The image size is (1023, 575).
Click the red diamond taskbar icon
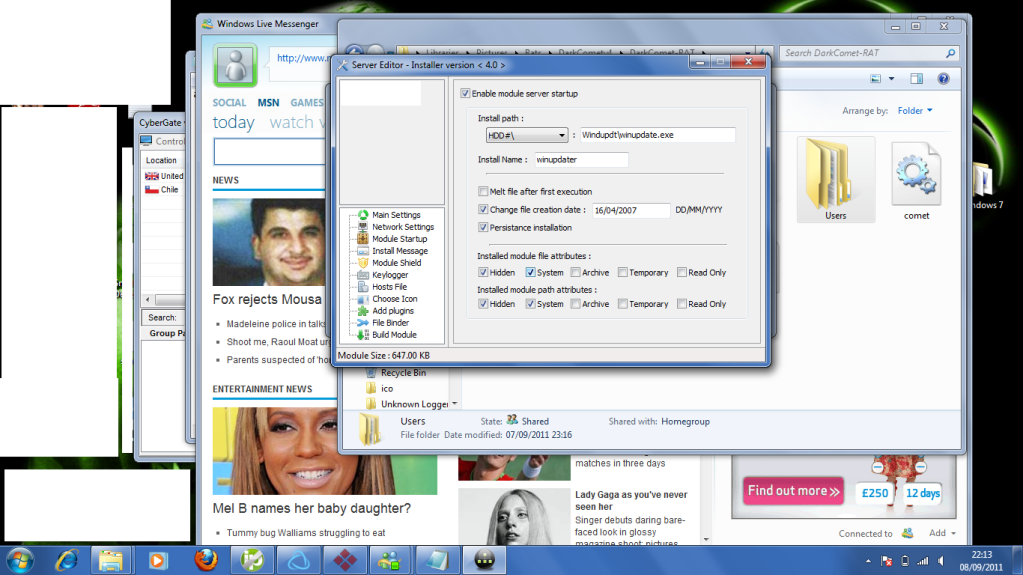pyautogui.click(x=344, y=561)
